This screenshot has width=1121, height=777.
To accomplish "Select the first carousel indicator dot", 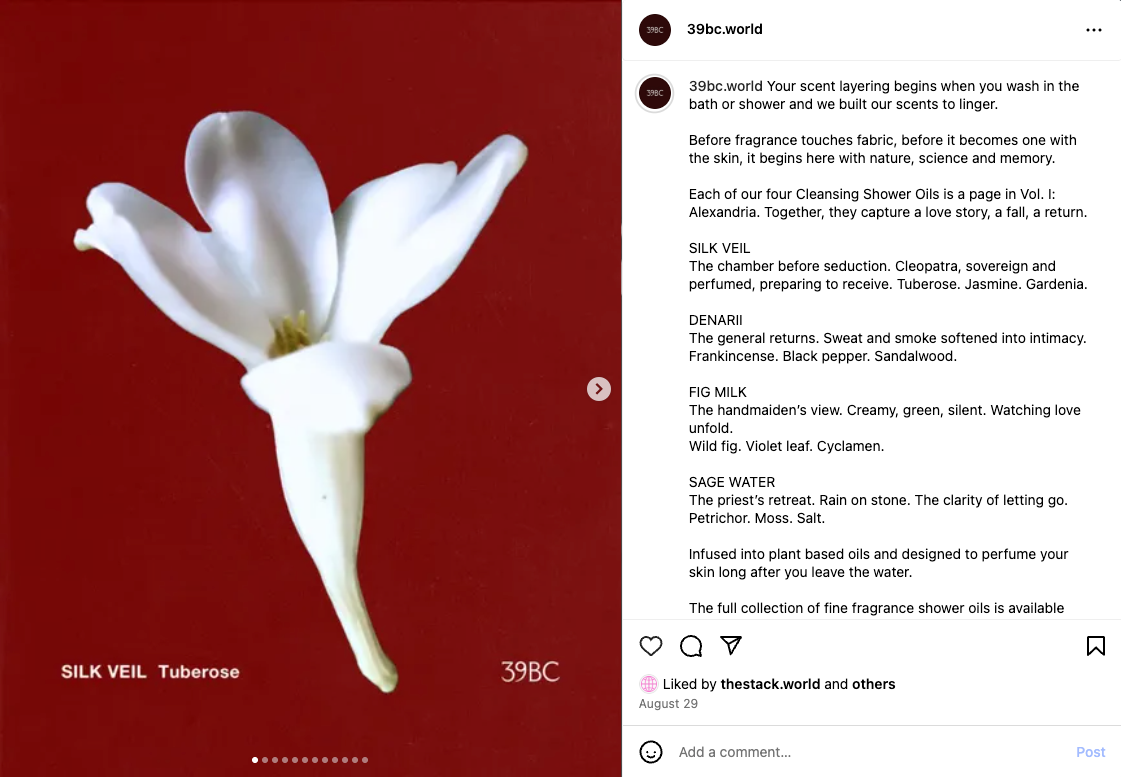I will coord(255,760).
